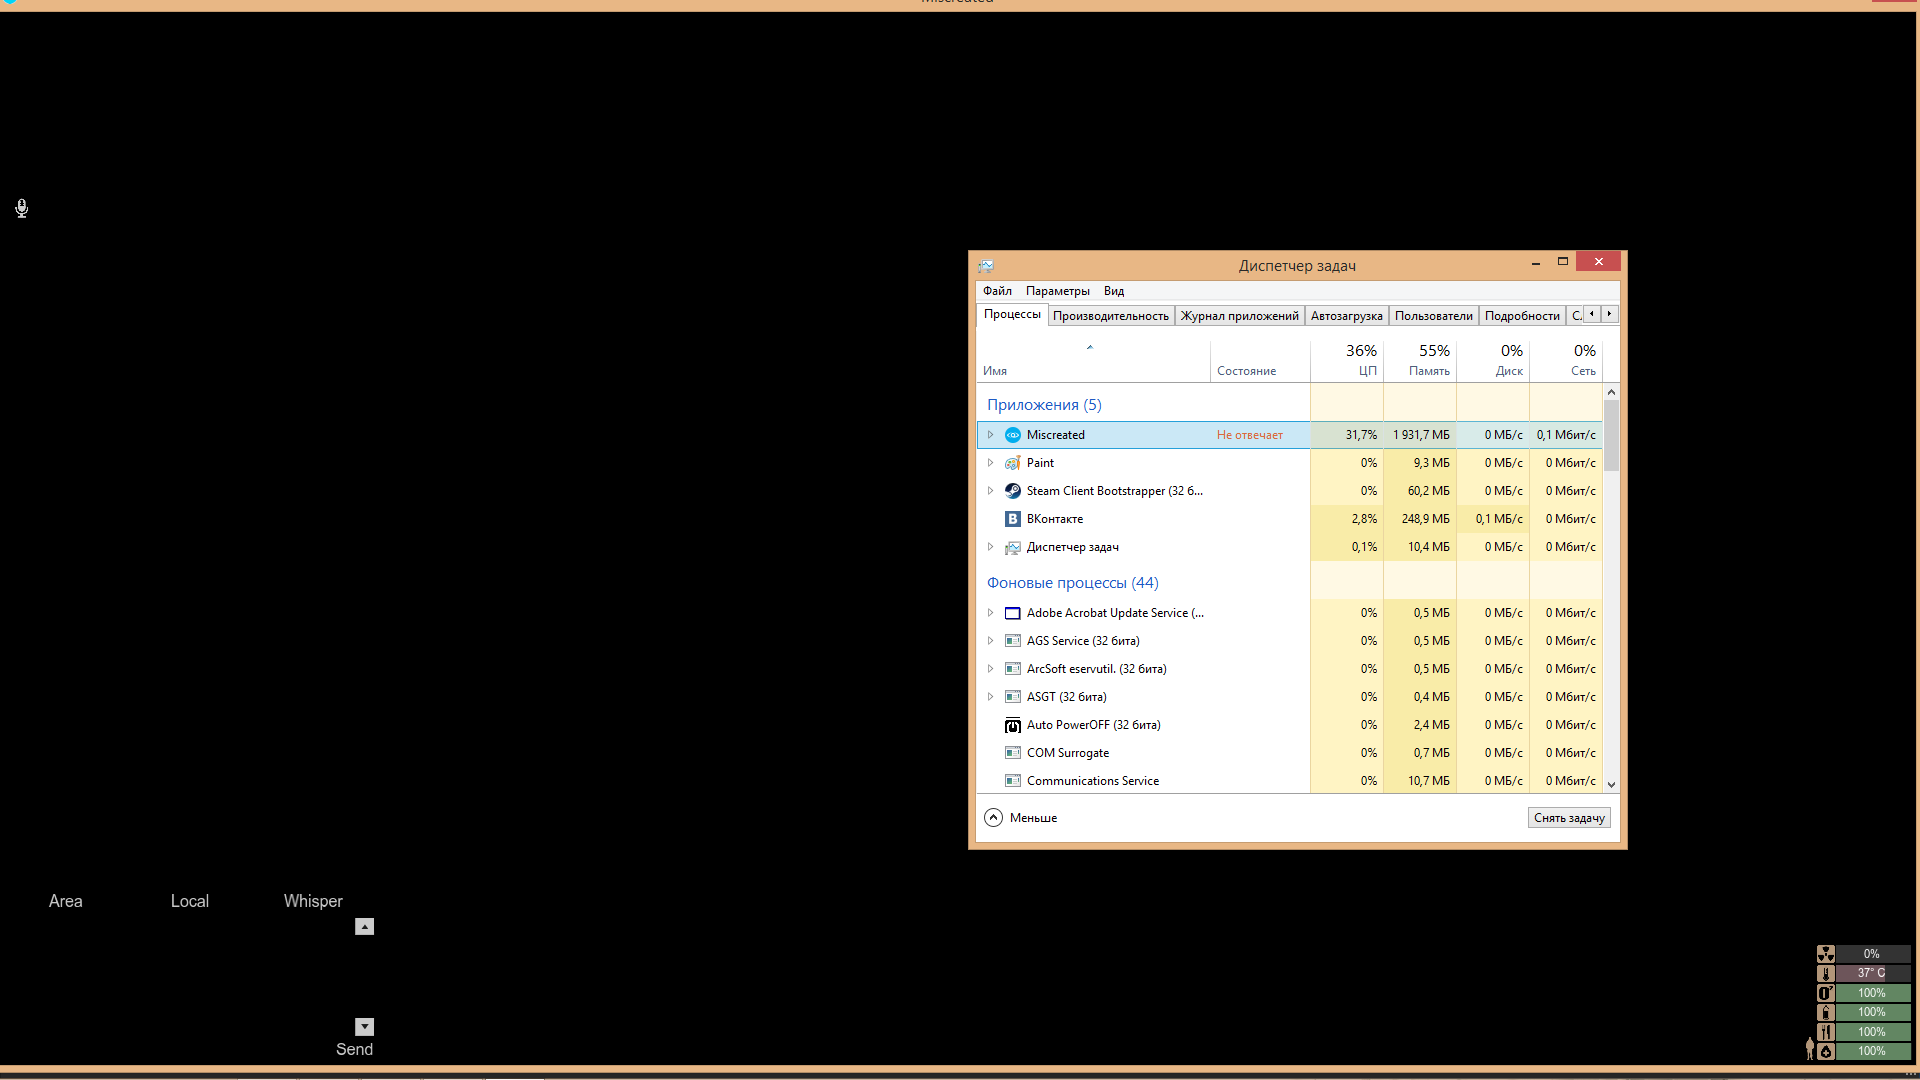Click the Снять задачу button
1920x1080 pixels.
[1569, 818]
